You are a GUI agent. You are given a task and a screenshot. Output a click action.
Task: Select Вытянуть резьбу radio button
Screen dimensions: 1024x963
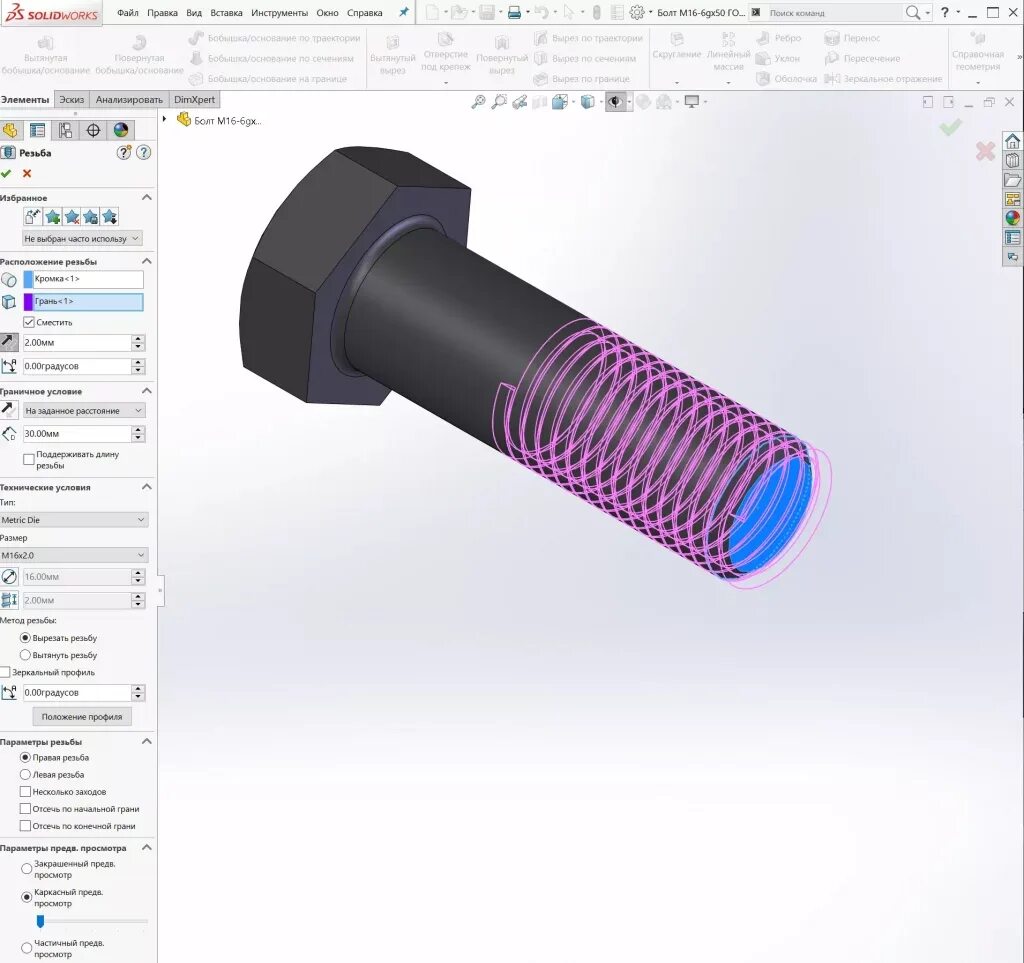tap(25, 655)
